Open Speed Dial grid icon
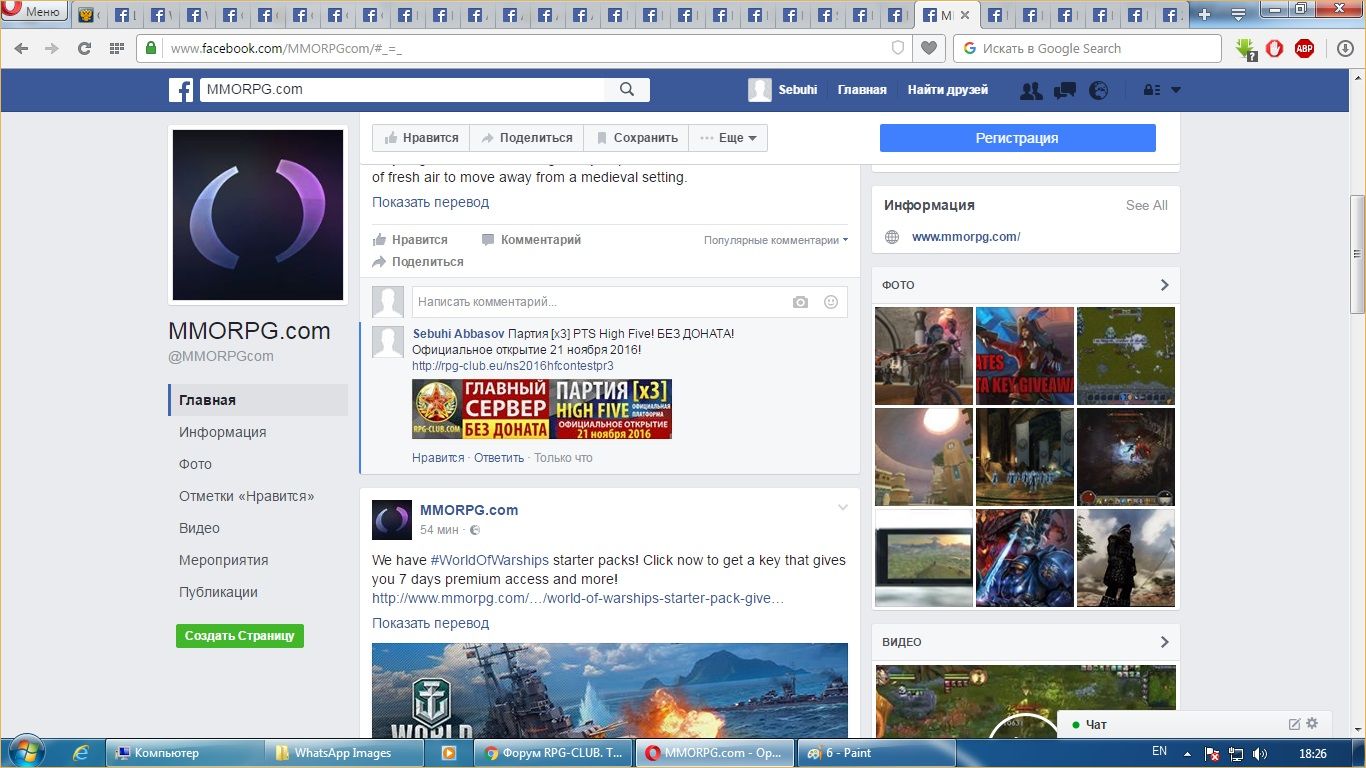 116,48
